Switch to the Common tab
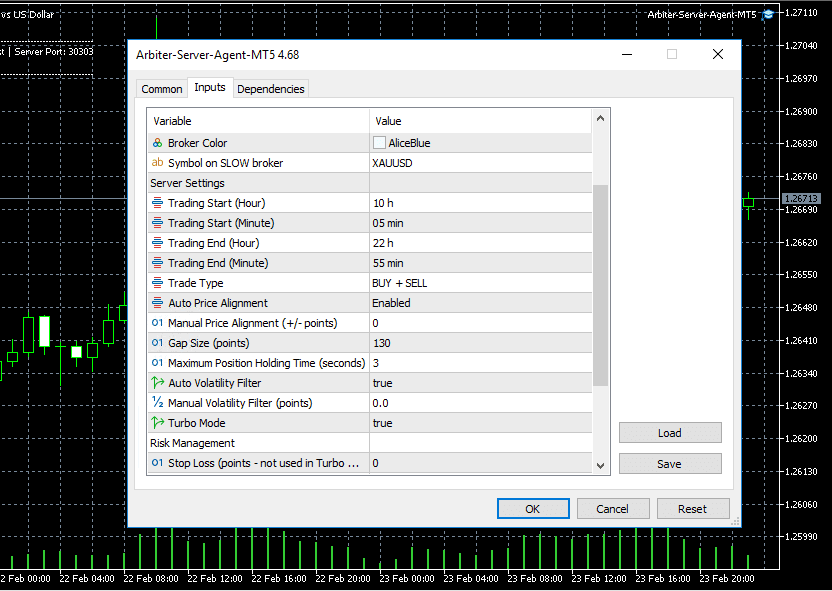Screen dimensions: 832x591 pos(162,89)
